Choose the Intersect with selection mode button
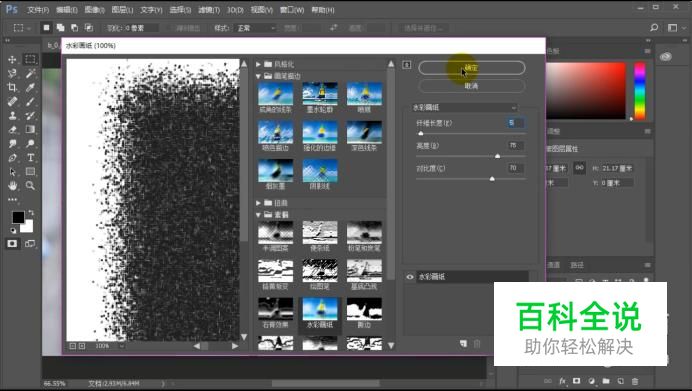 point(89,28)
